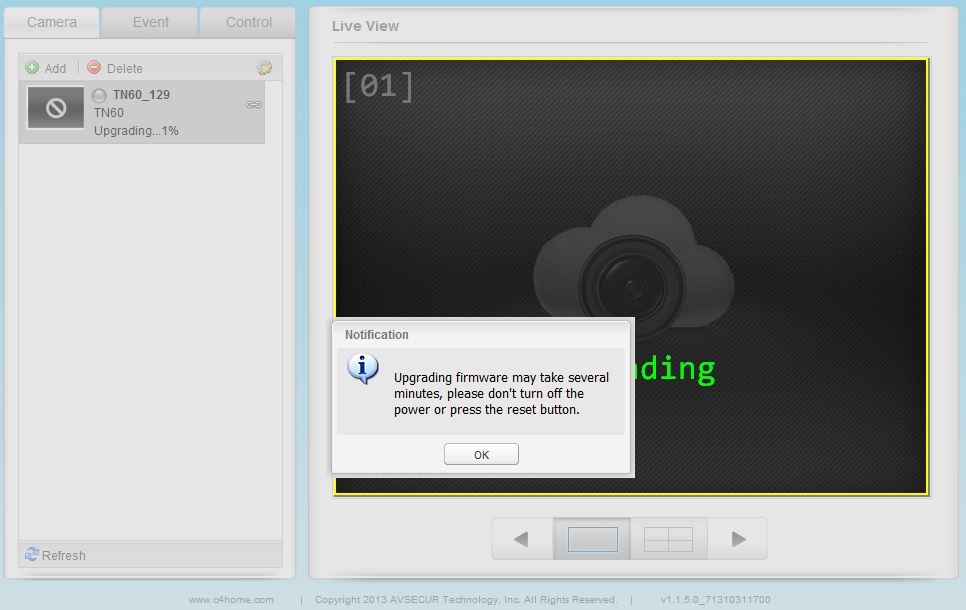This screenshot has height=610, width=966.
Task: Click OK in the Notification dialog
Action: tap(481, 454)
